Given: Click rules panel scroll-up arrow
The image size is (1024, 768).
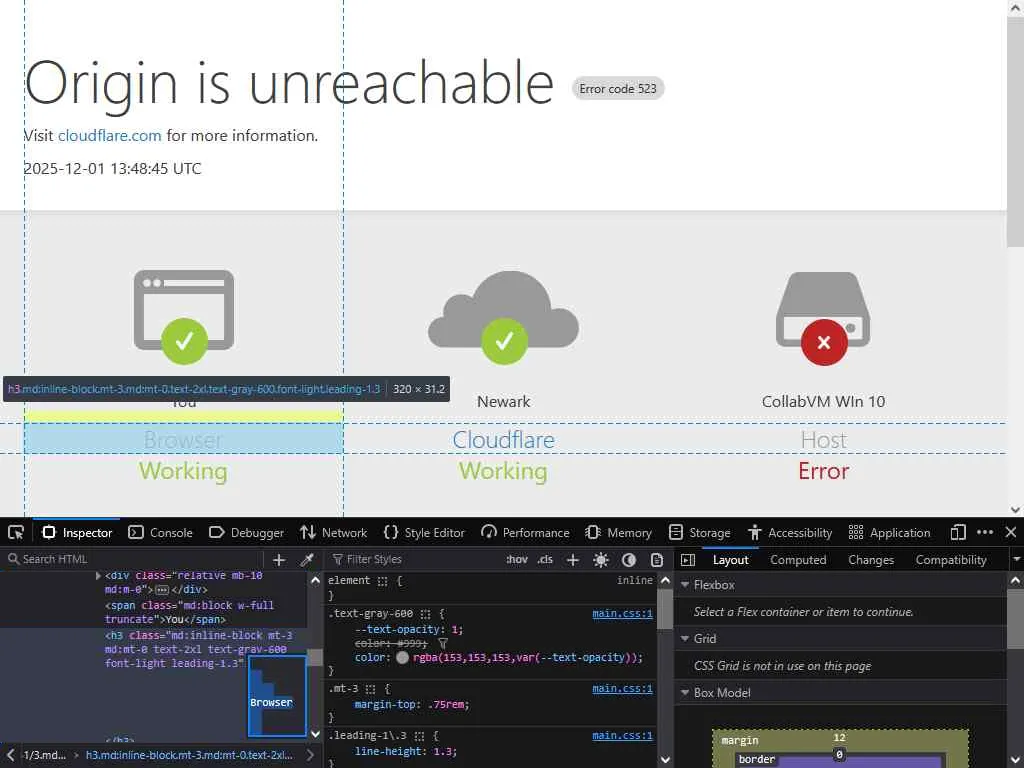Looking at the screenshot, I should click(665, 579).
